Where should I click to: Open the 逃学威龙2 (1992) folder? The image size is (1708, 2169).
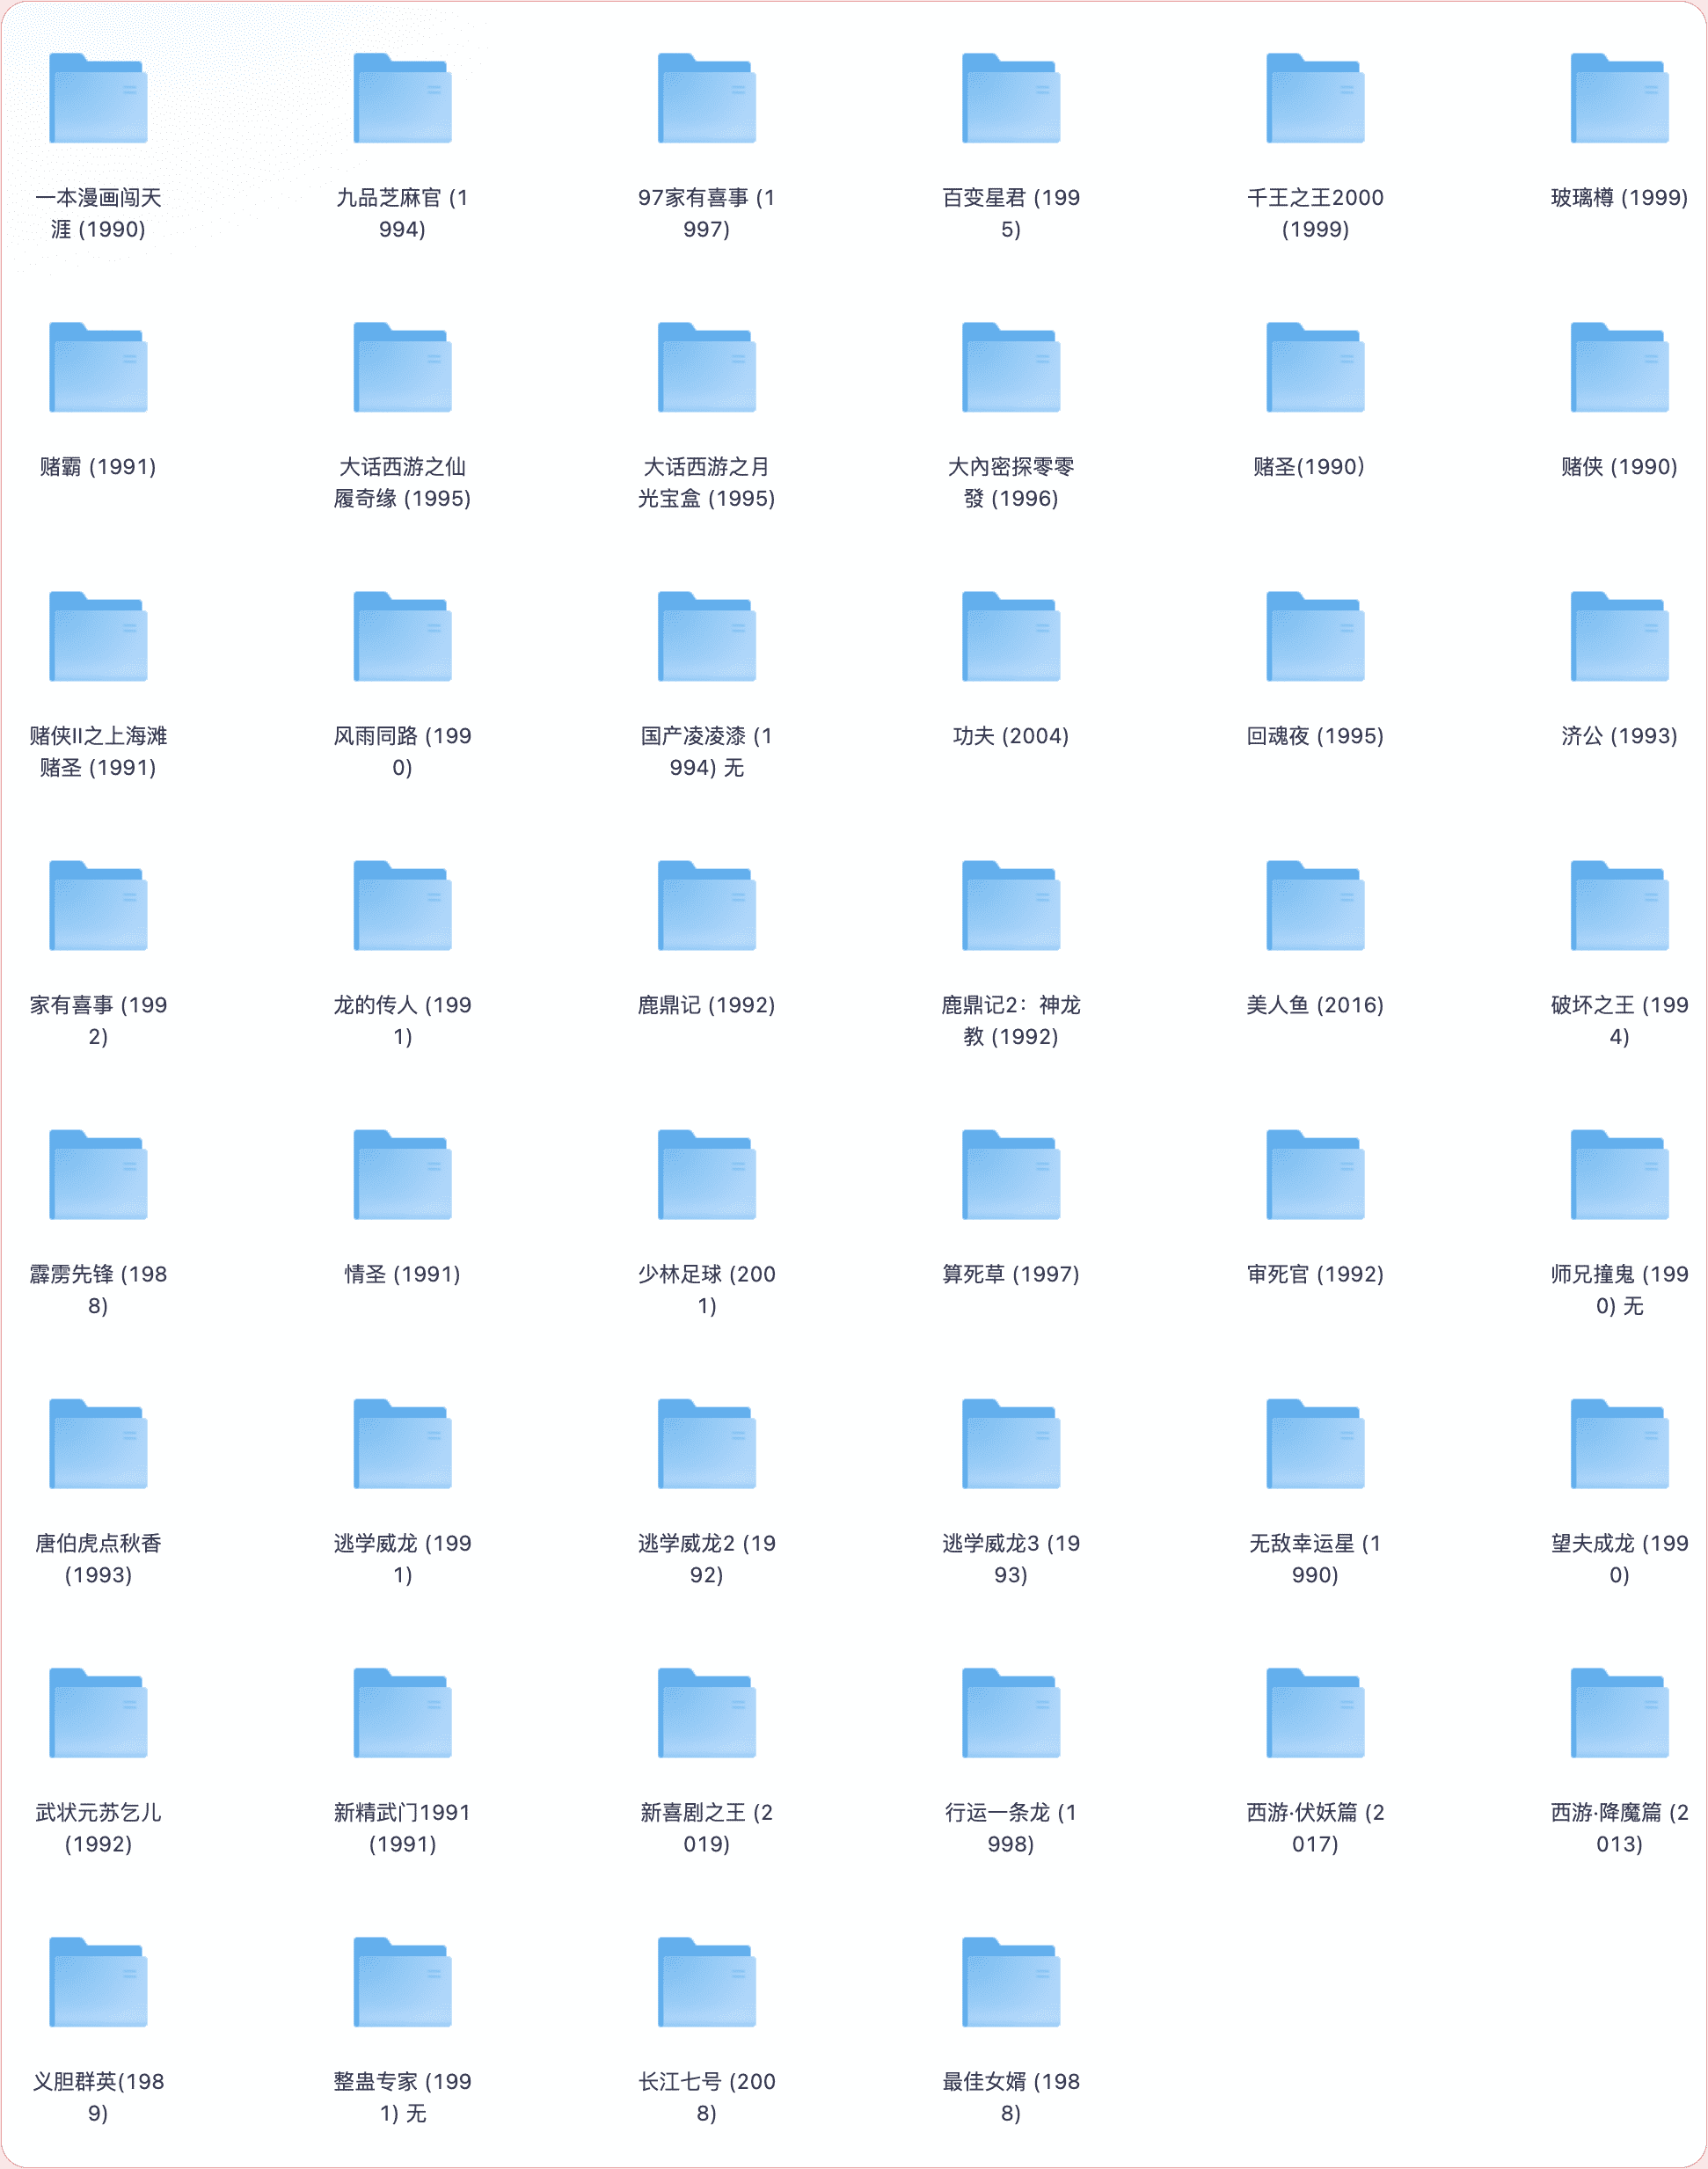coord(706,1443)
